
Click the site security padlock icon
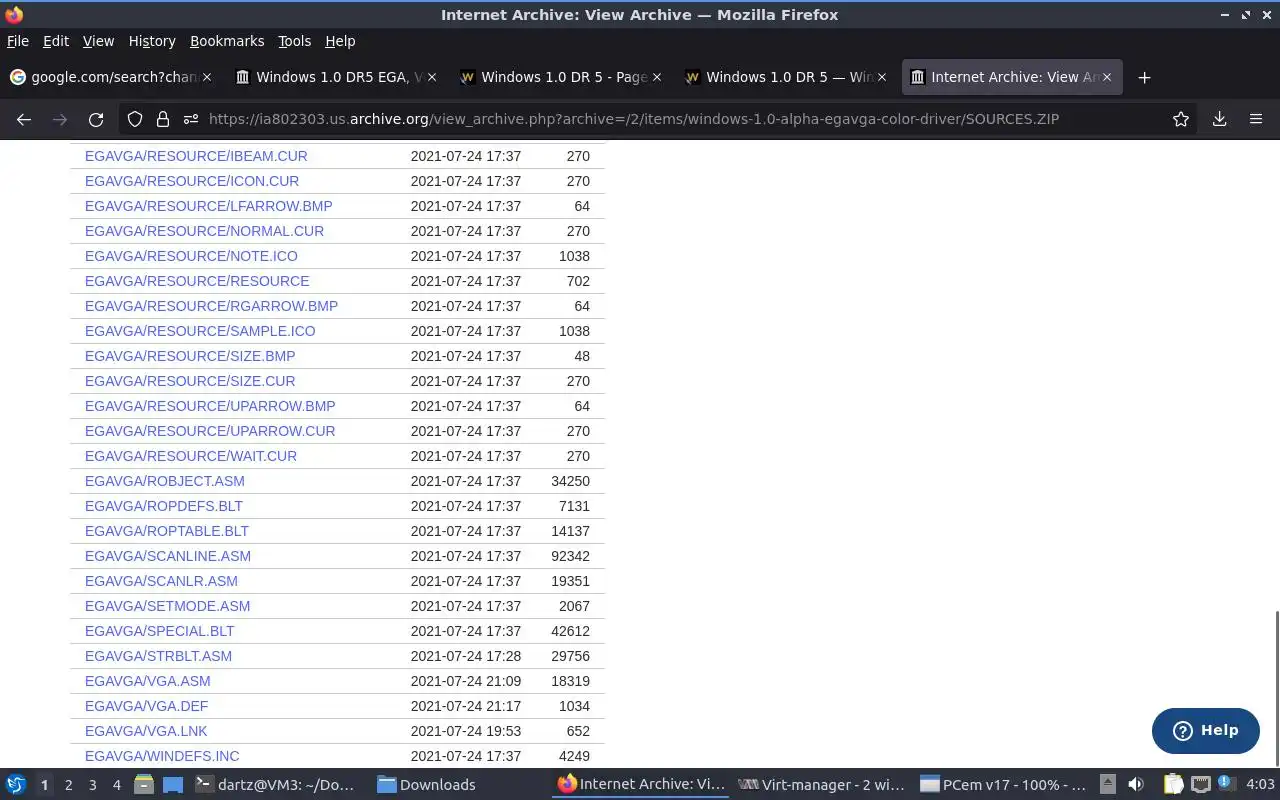(x=163, y=119)
